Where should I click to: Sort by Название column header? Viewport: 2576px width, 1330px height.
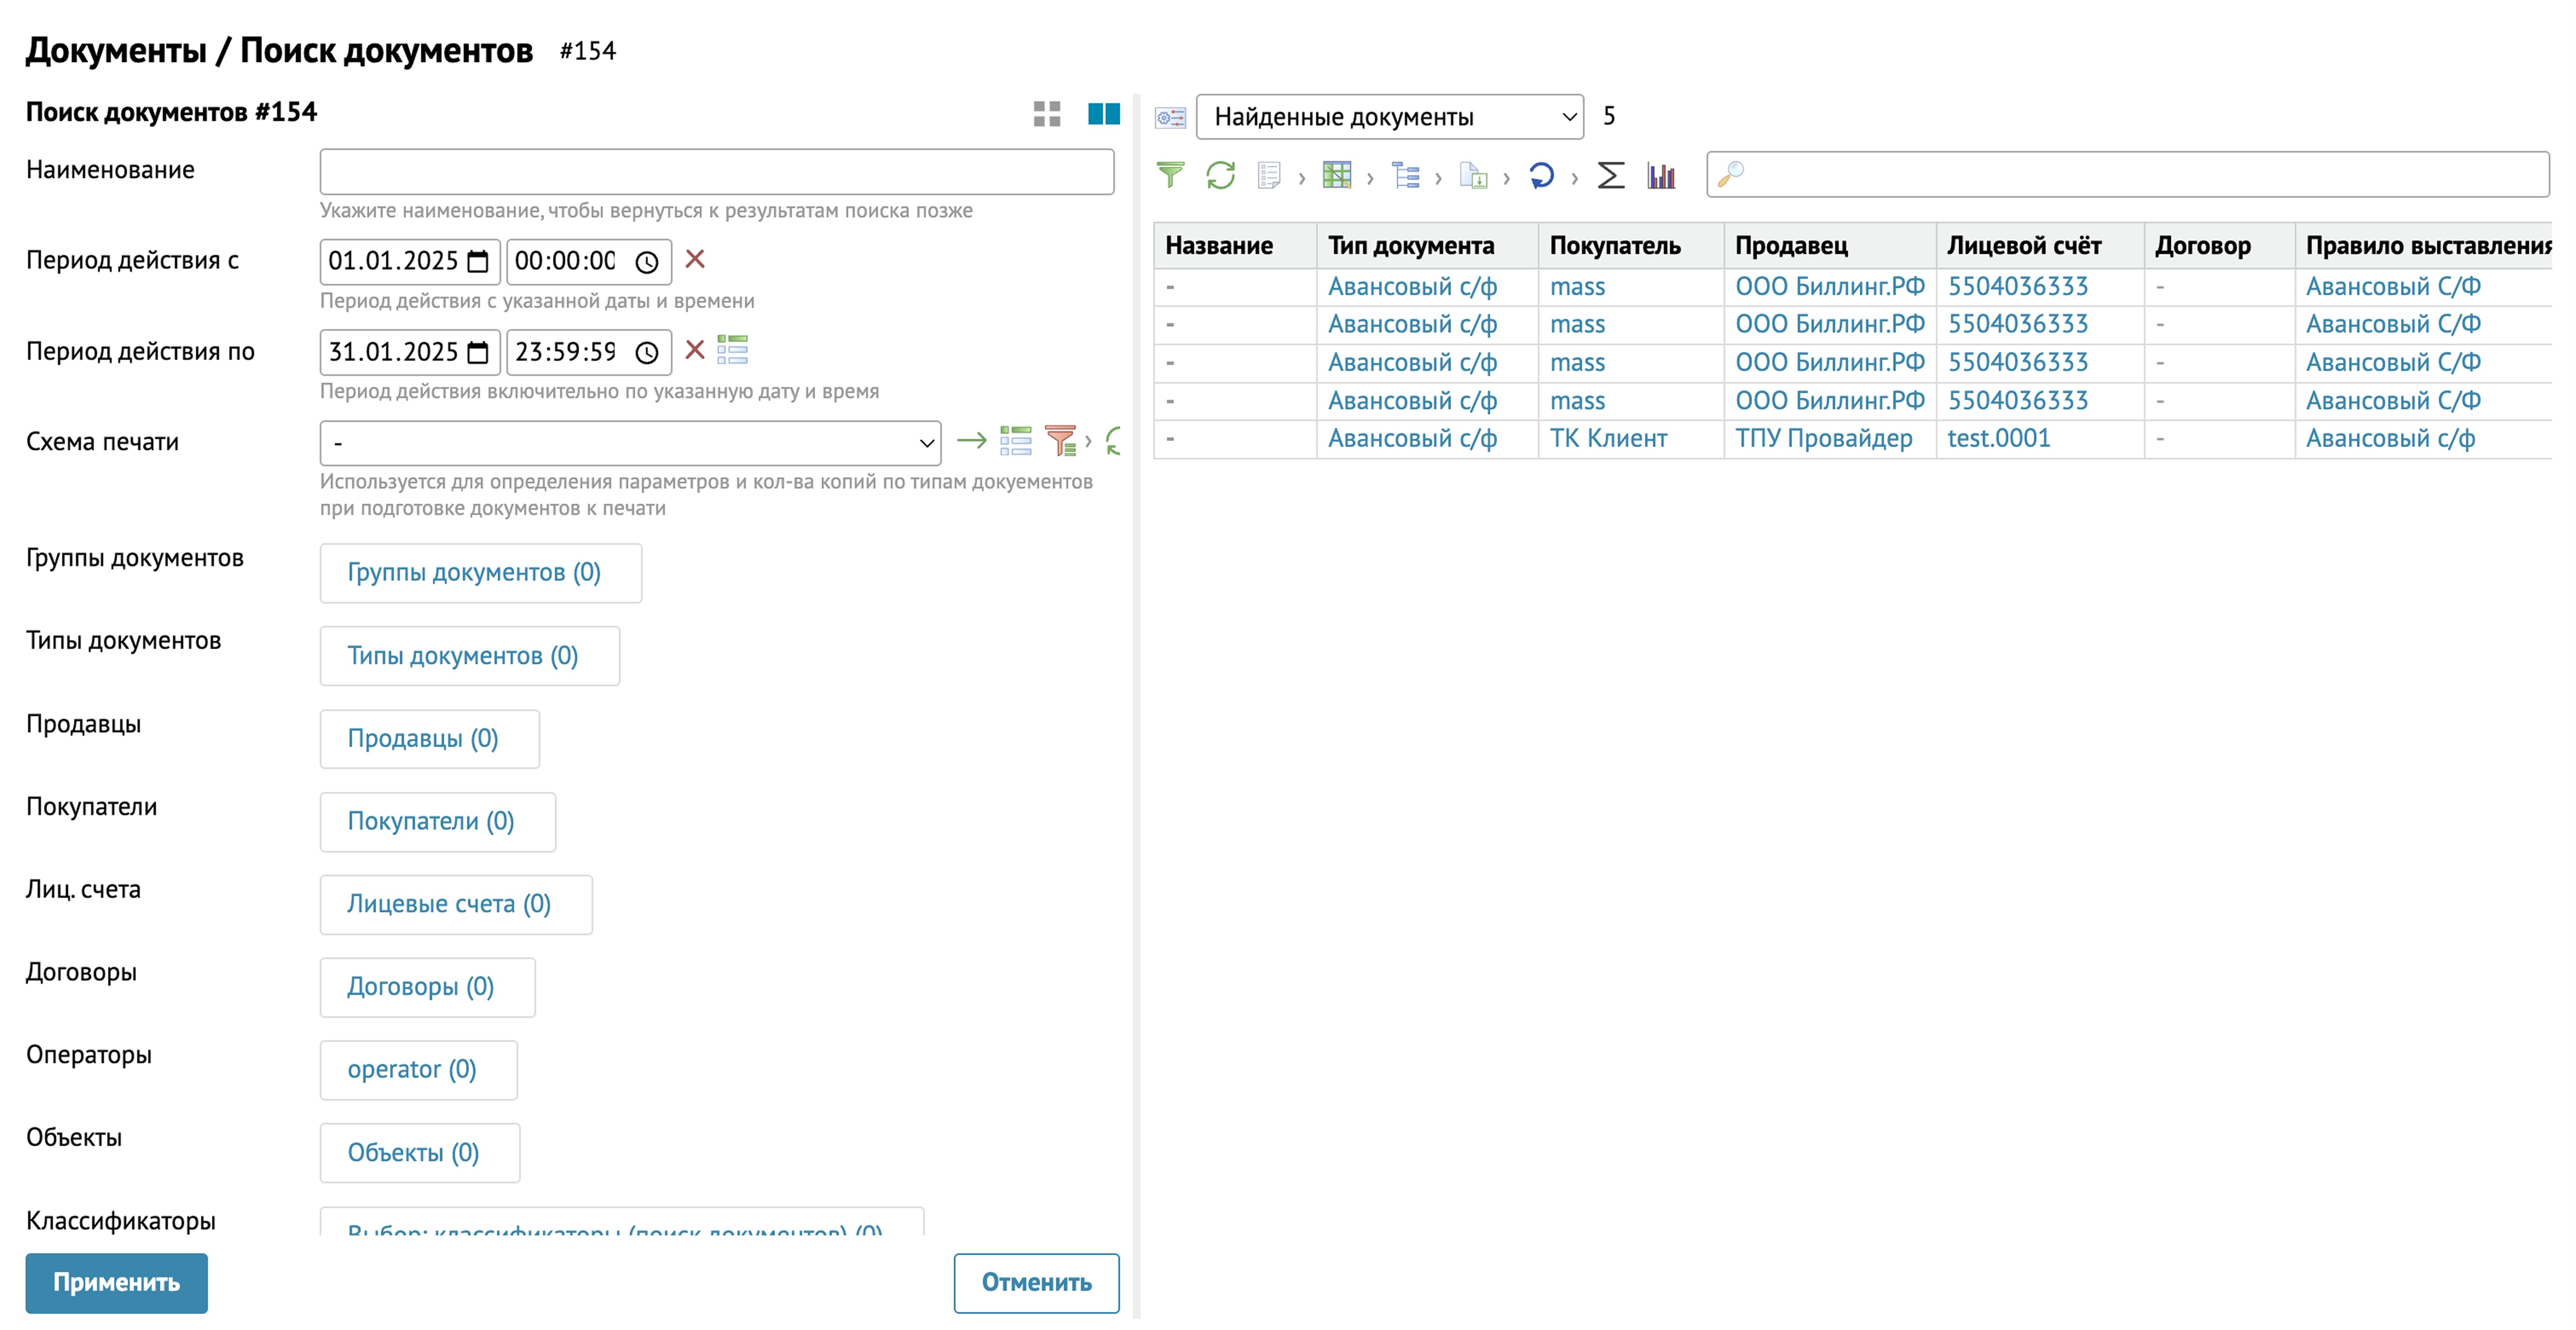point(1235,245)
